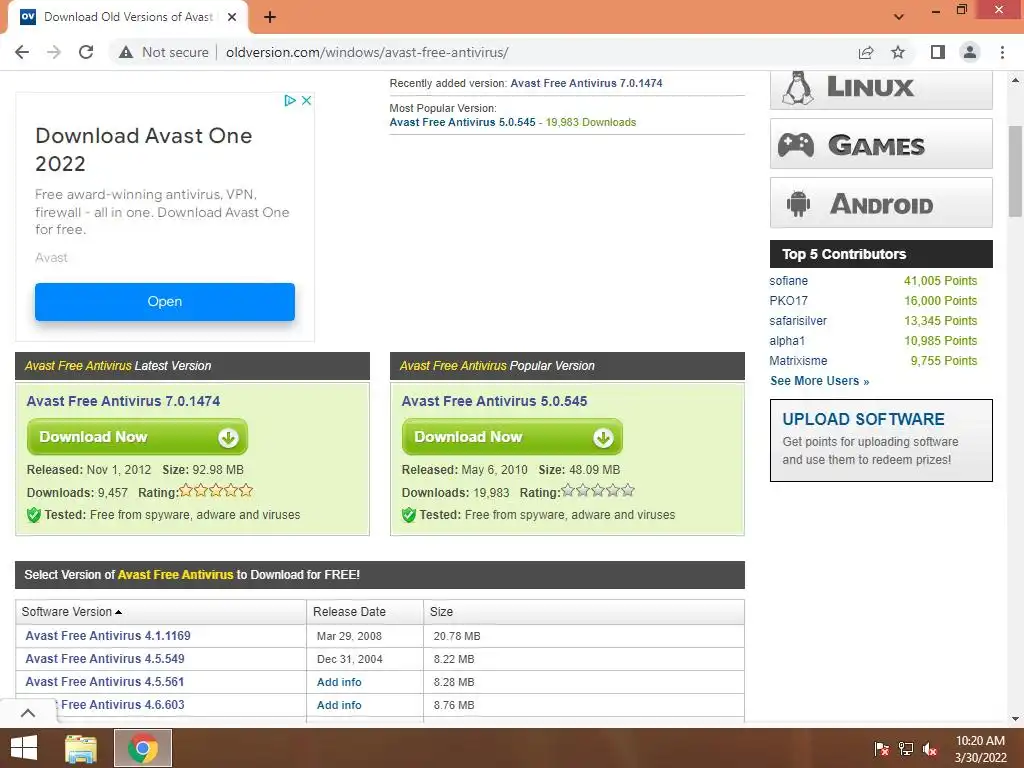
Task: Open Avast Free Antivirus 4.6.603
Action: (x=122, y=705)
